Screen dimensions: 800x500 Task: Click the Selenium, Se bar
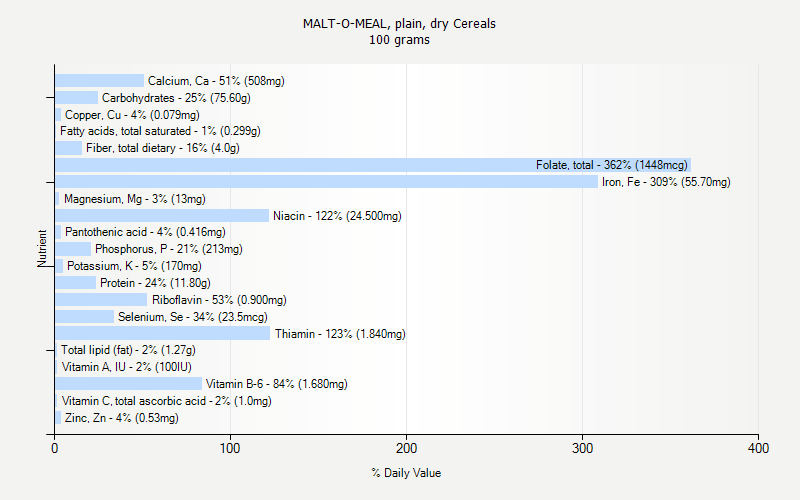point(84,316)
